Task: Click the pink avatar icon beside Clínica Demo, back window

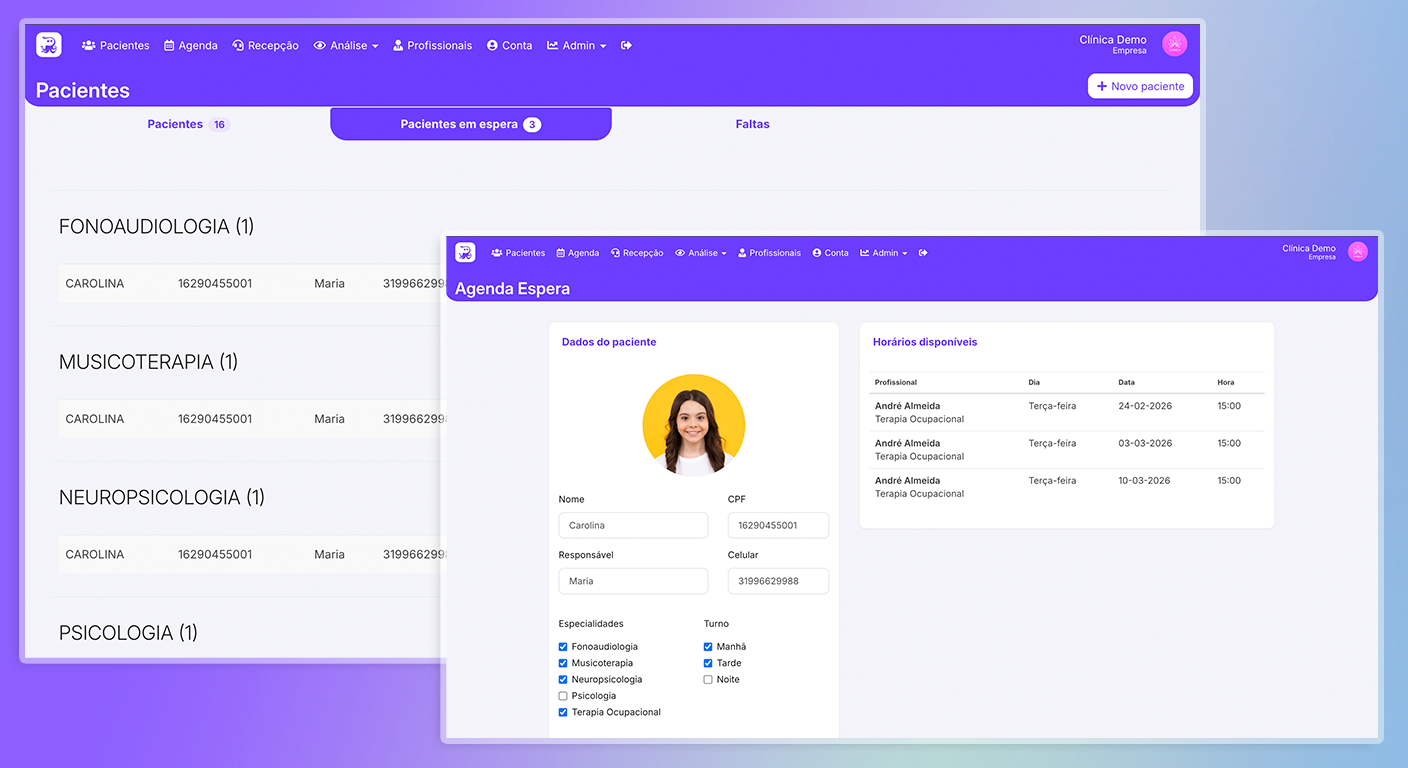Action: point(1174,44)
